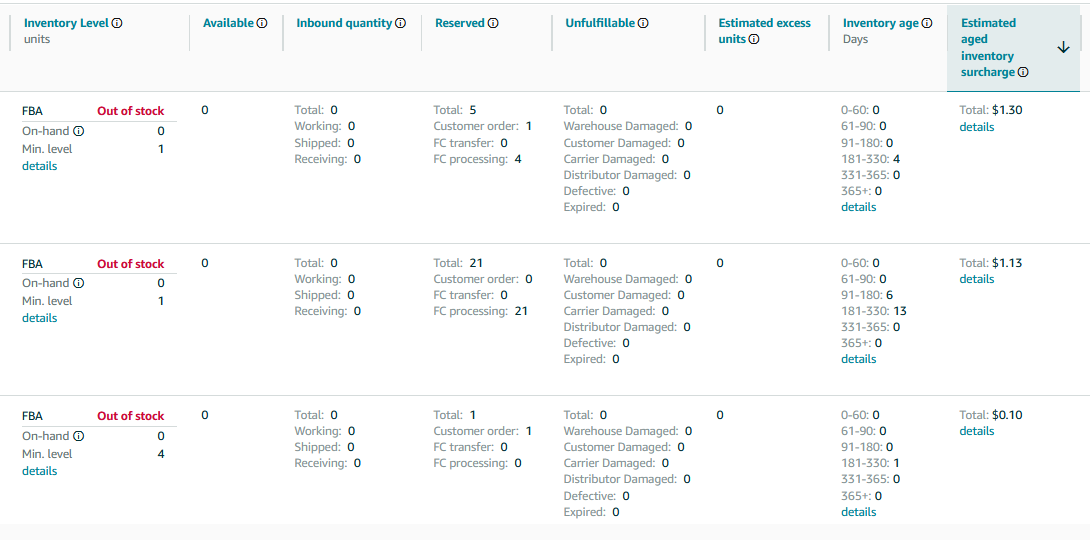1090x540 pixels.
Task: Open inventory age details in first row
Action: click(x=859, y=206)
